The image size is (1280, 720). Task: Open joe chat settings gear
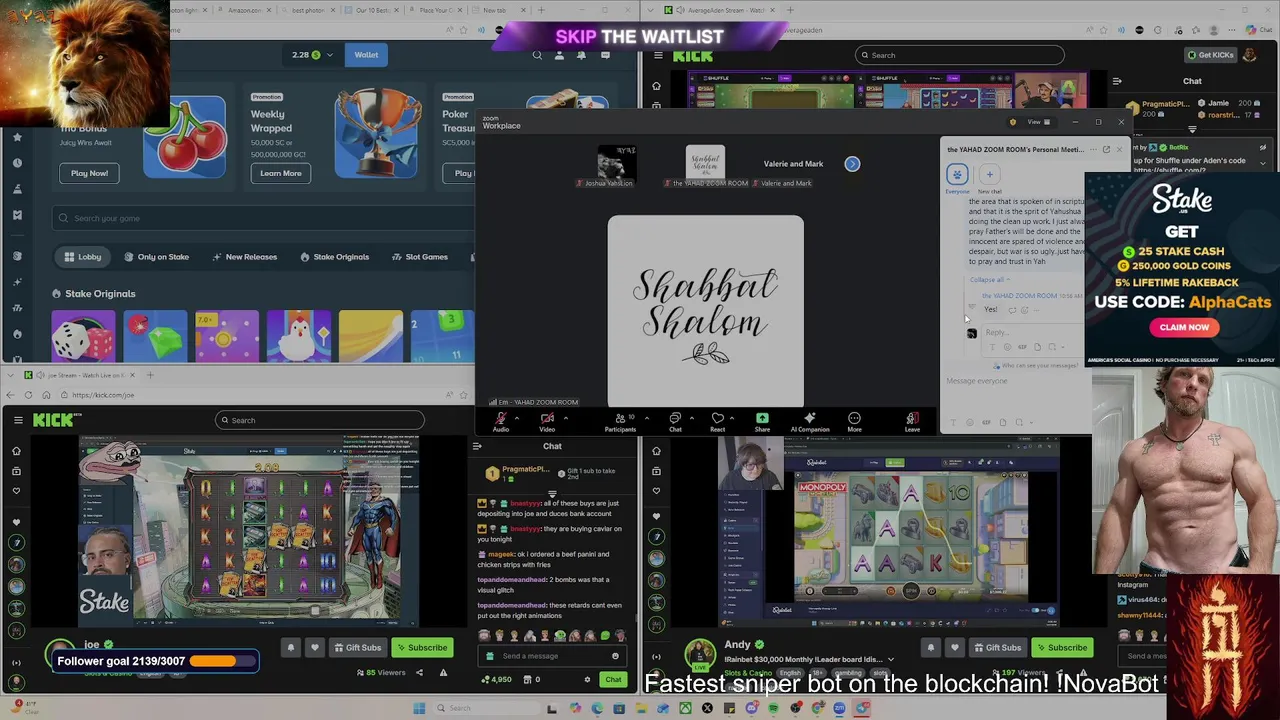tap(587, 680)
